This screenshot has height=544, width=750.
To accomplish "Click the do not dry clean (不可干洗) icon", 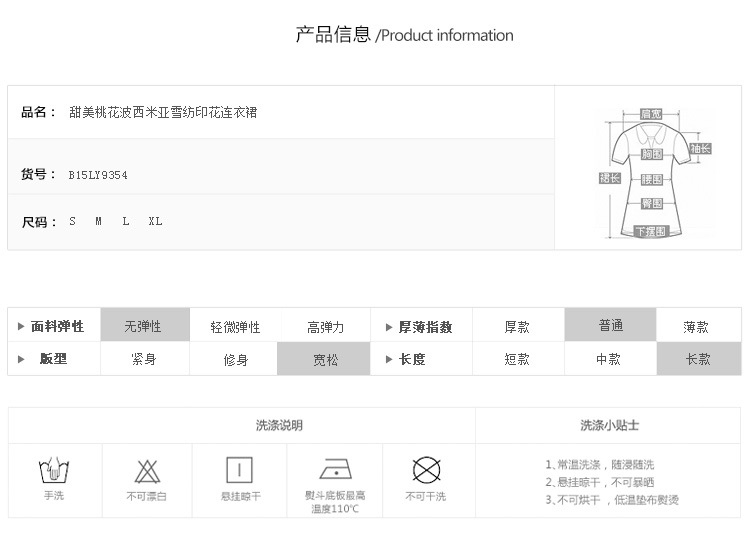I will coord(427,470).
